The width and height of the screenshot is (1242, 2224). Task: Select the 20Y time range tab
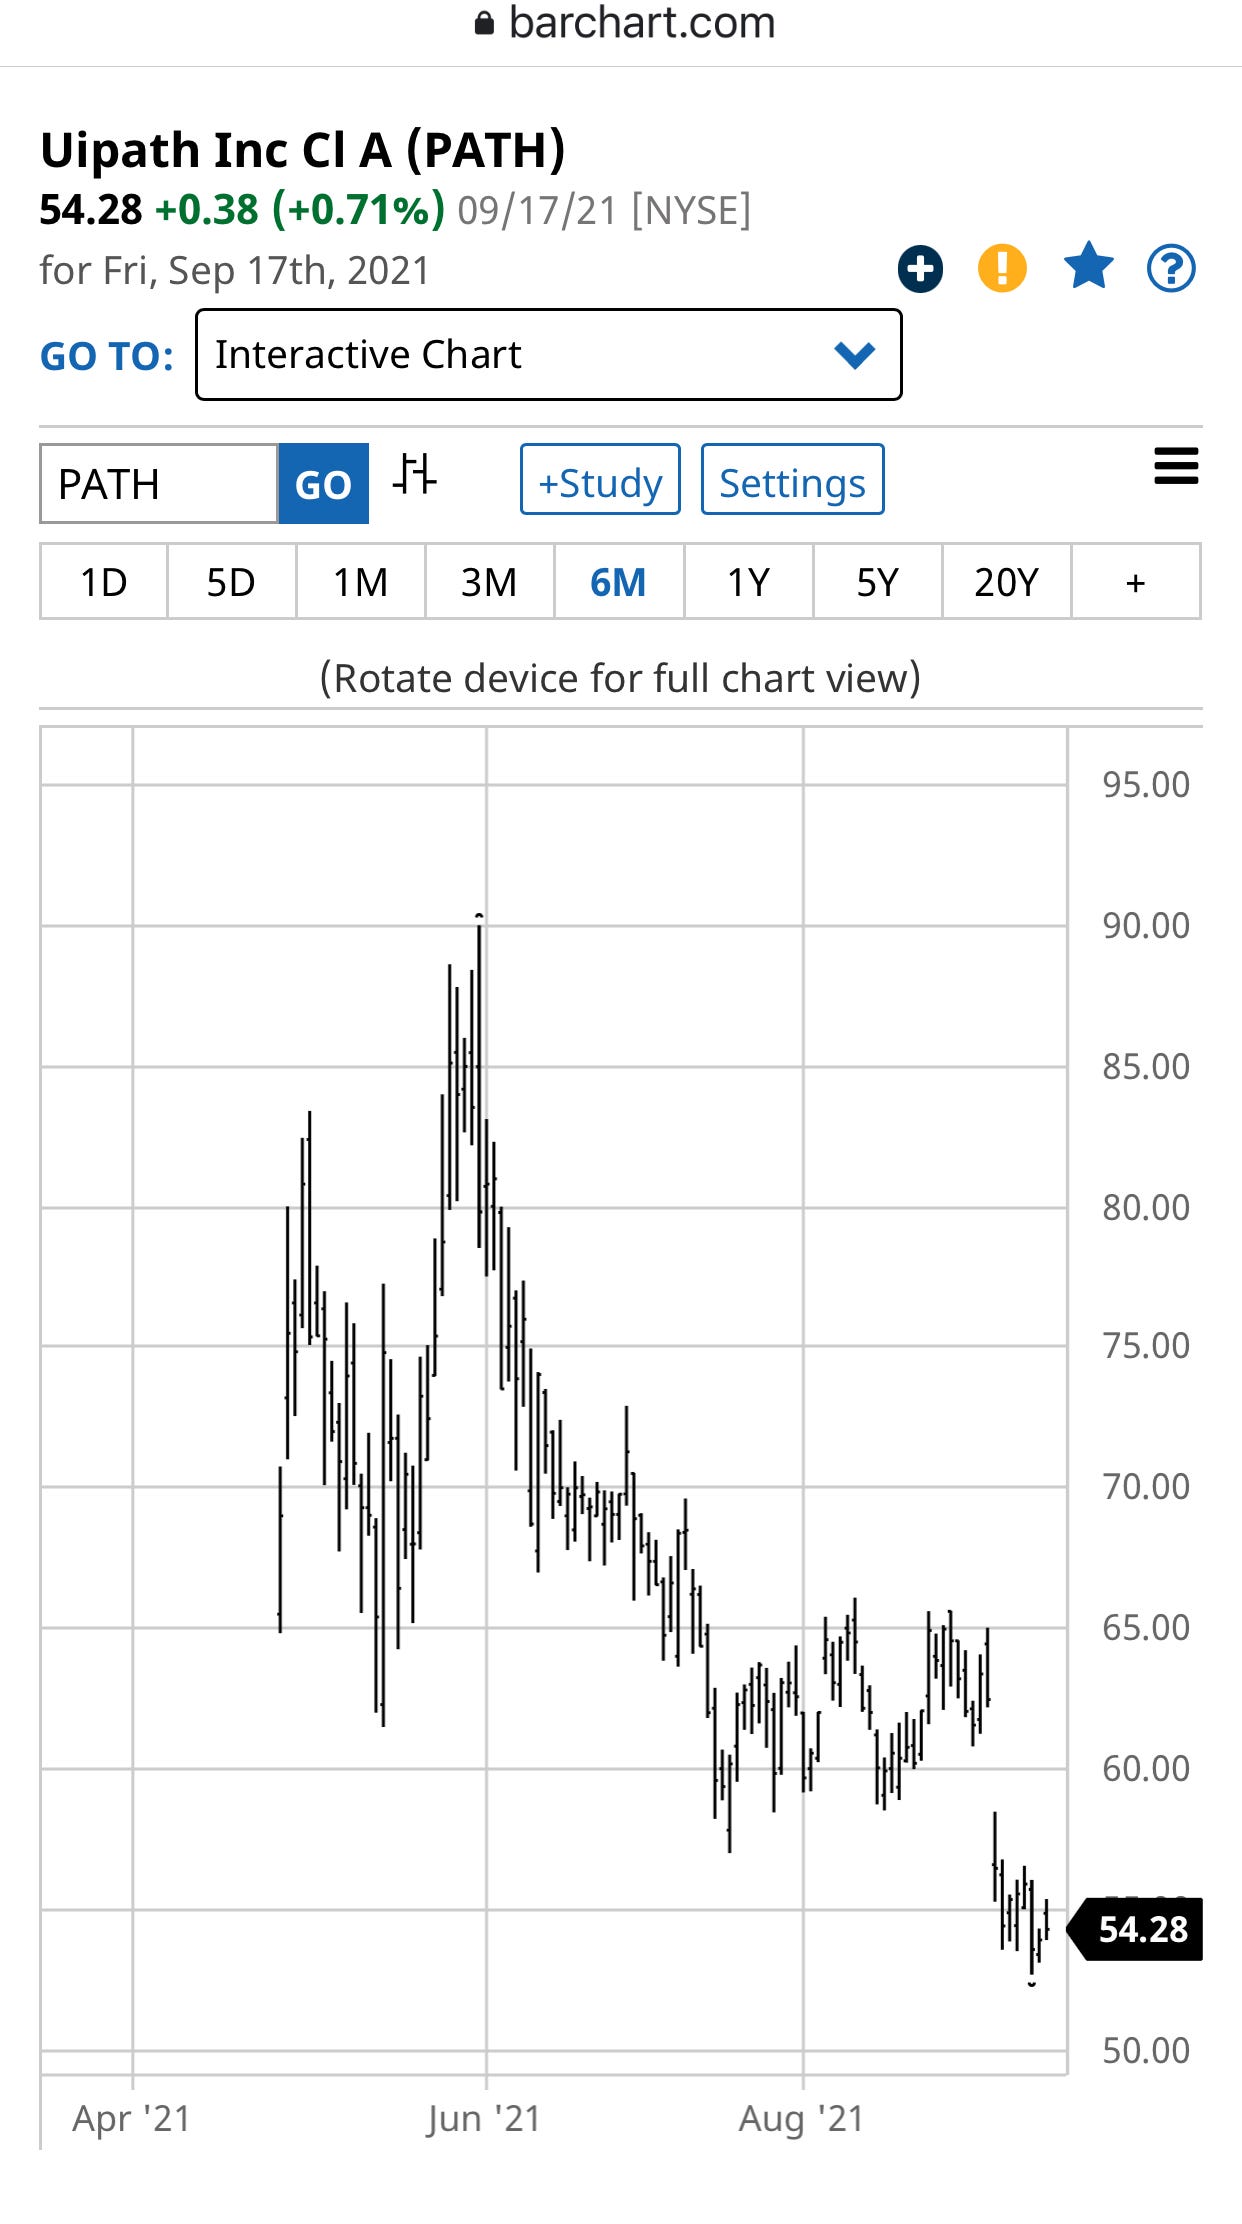(x=1006, y=582)
